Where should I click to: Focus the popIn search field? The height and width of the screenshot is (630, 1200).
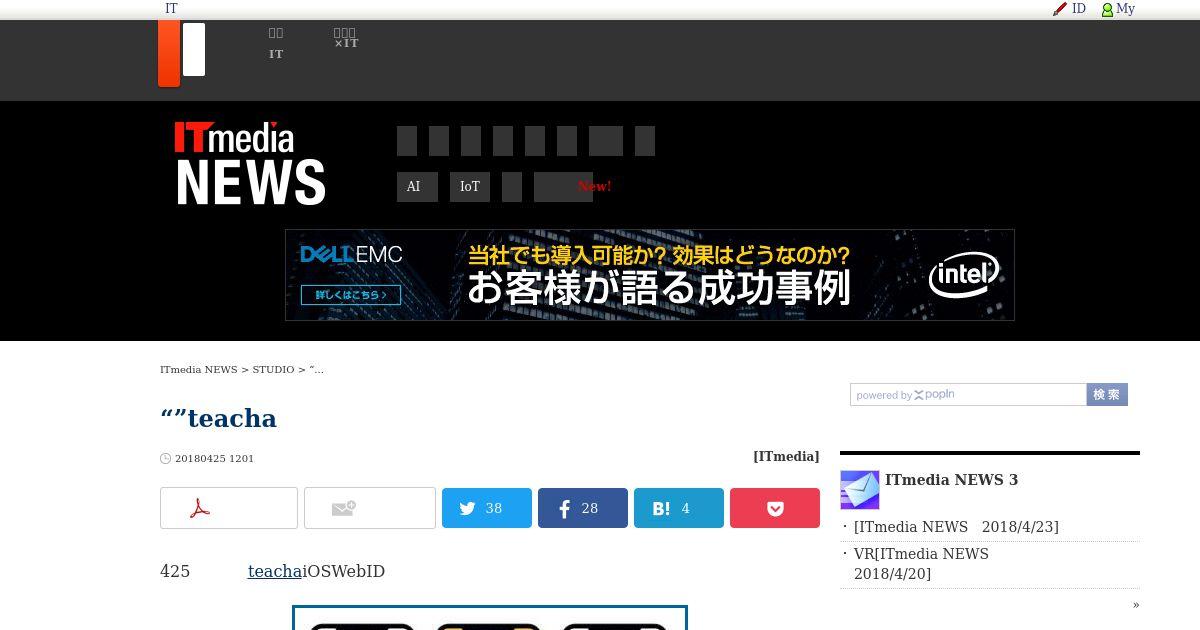pyautogui.click(x=968, y=395)
